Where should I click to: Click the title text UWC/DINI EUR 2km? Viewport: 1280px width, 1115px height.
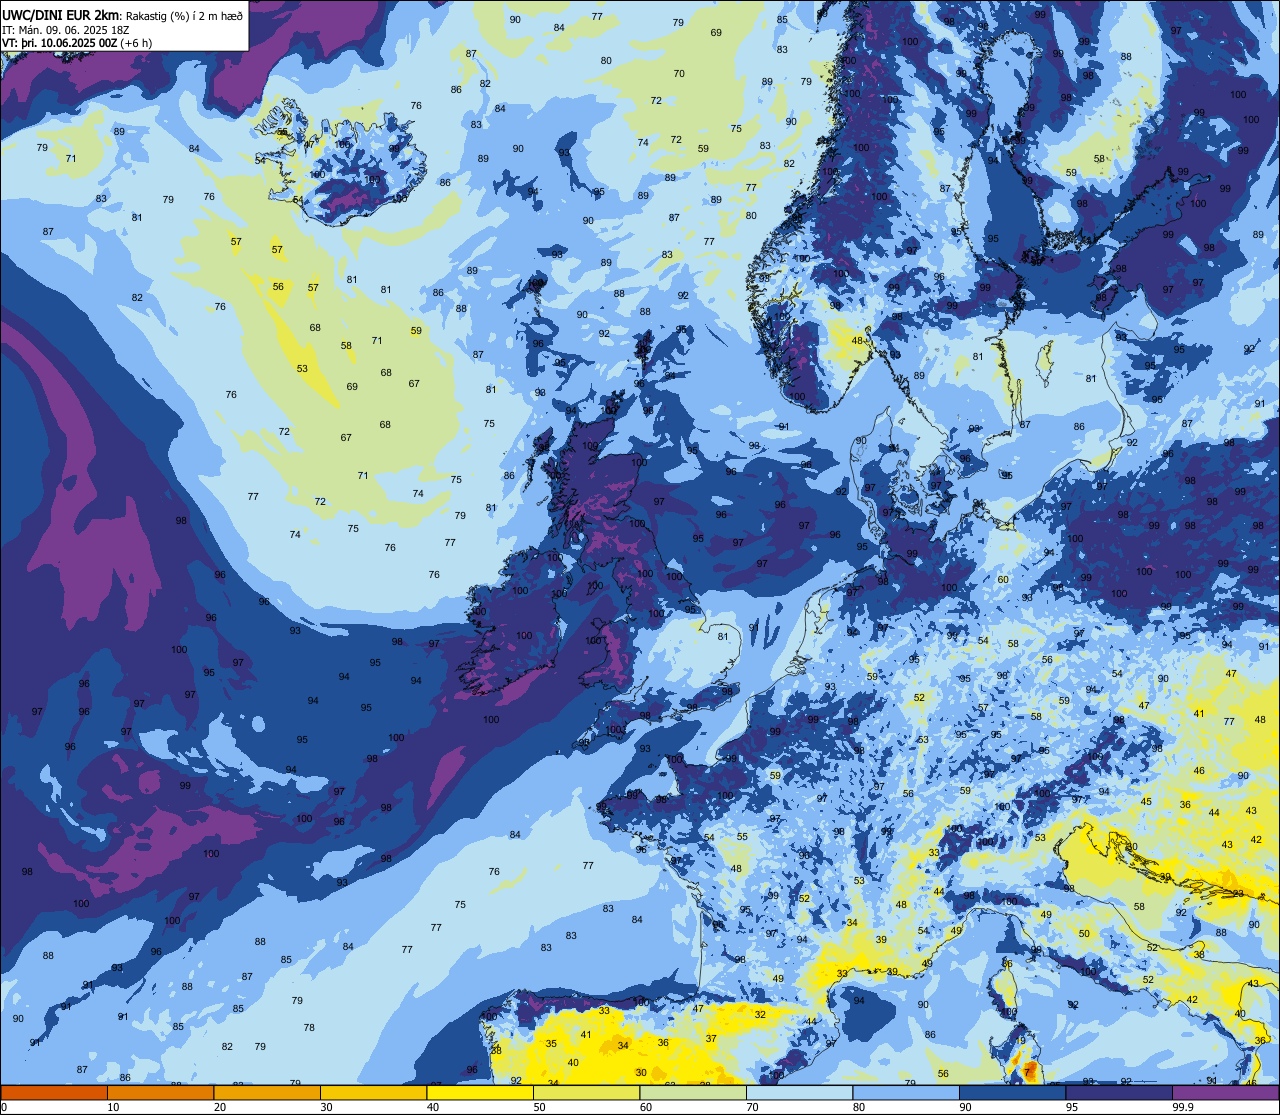point(62,15)
